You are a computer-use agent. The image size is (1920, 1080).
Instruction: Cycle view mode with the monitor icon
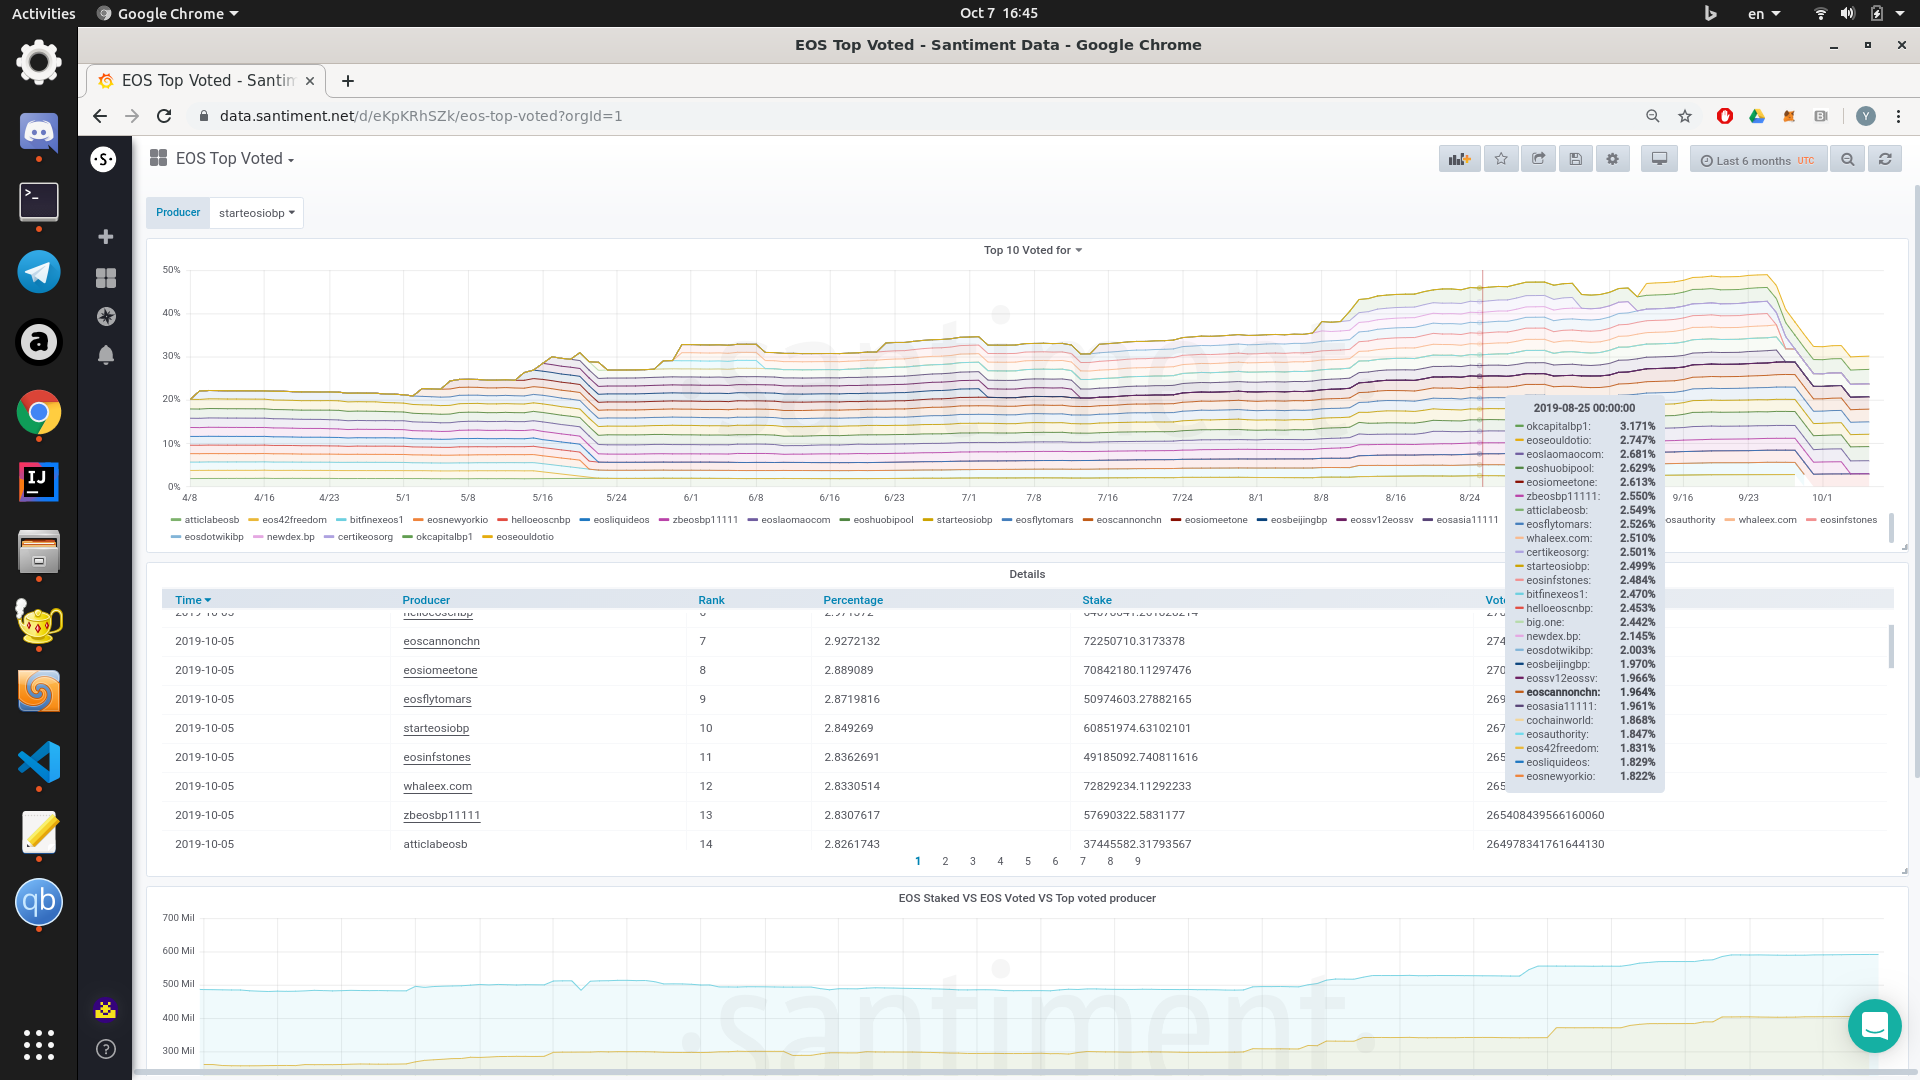1659,159
